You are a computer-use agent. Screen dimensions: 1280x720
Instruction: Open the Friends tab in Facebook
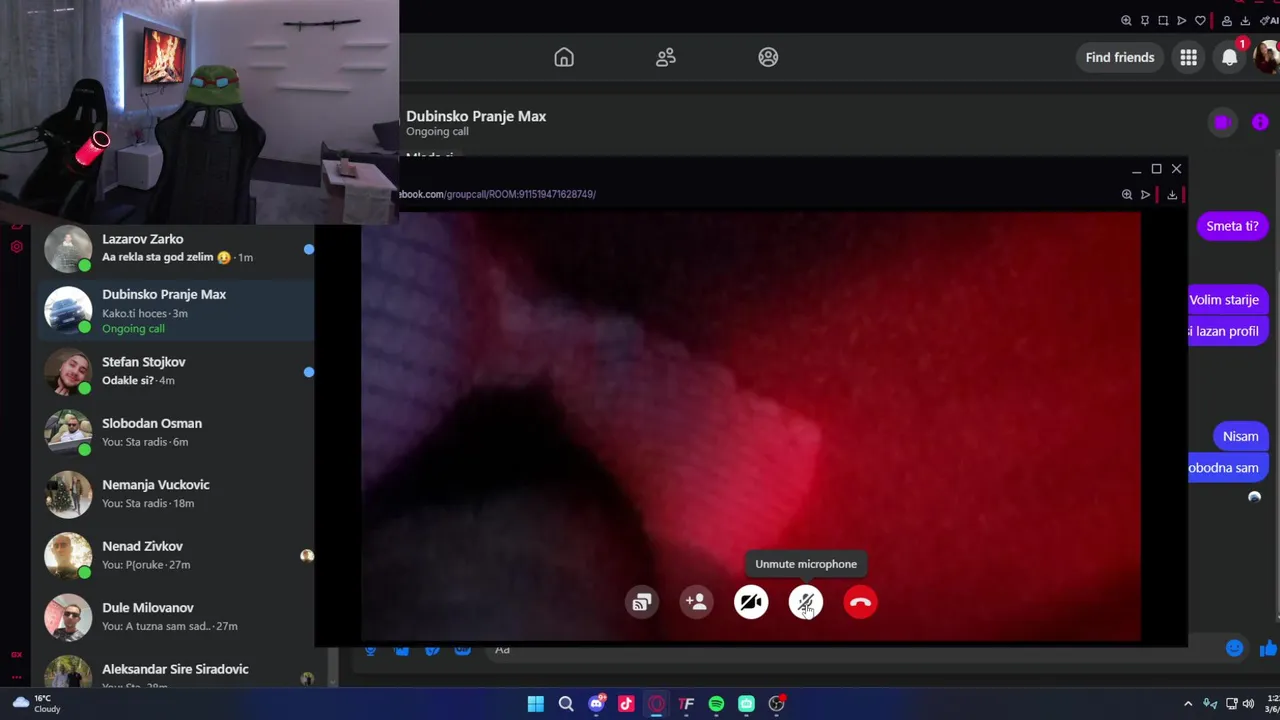click(666, 57)
